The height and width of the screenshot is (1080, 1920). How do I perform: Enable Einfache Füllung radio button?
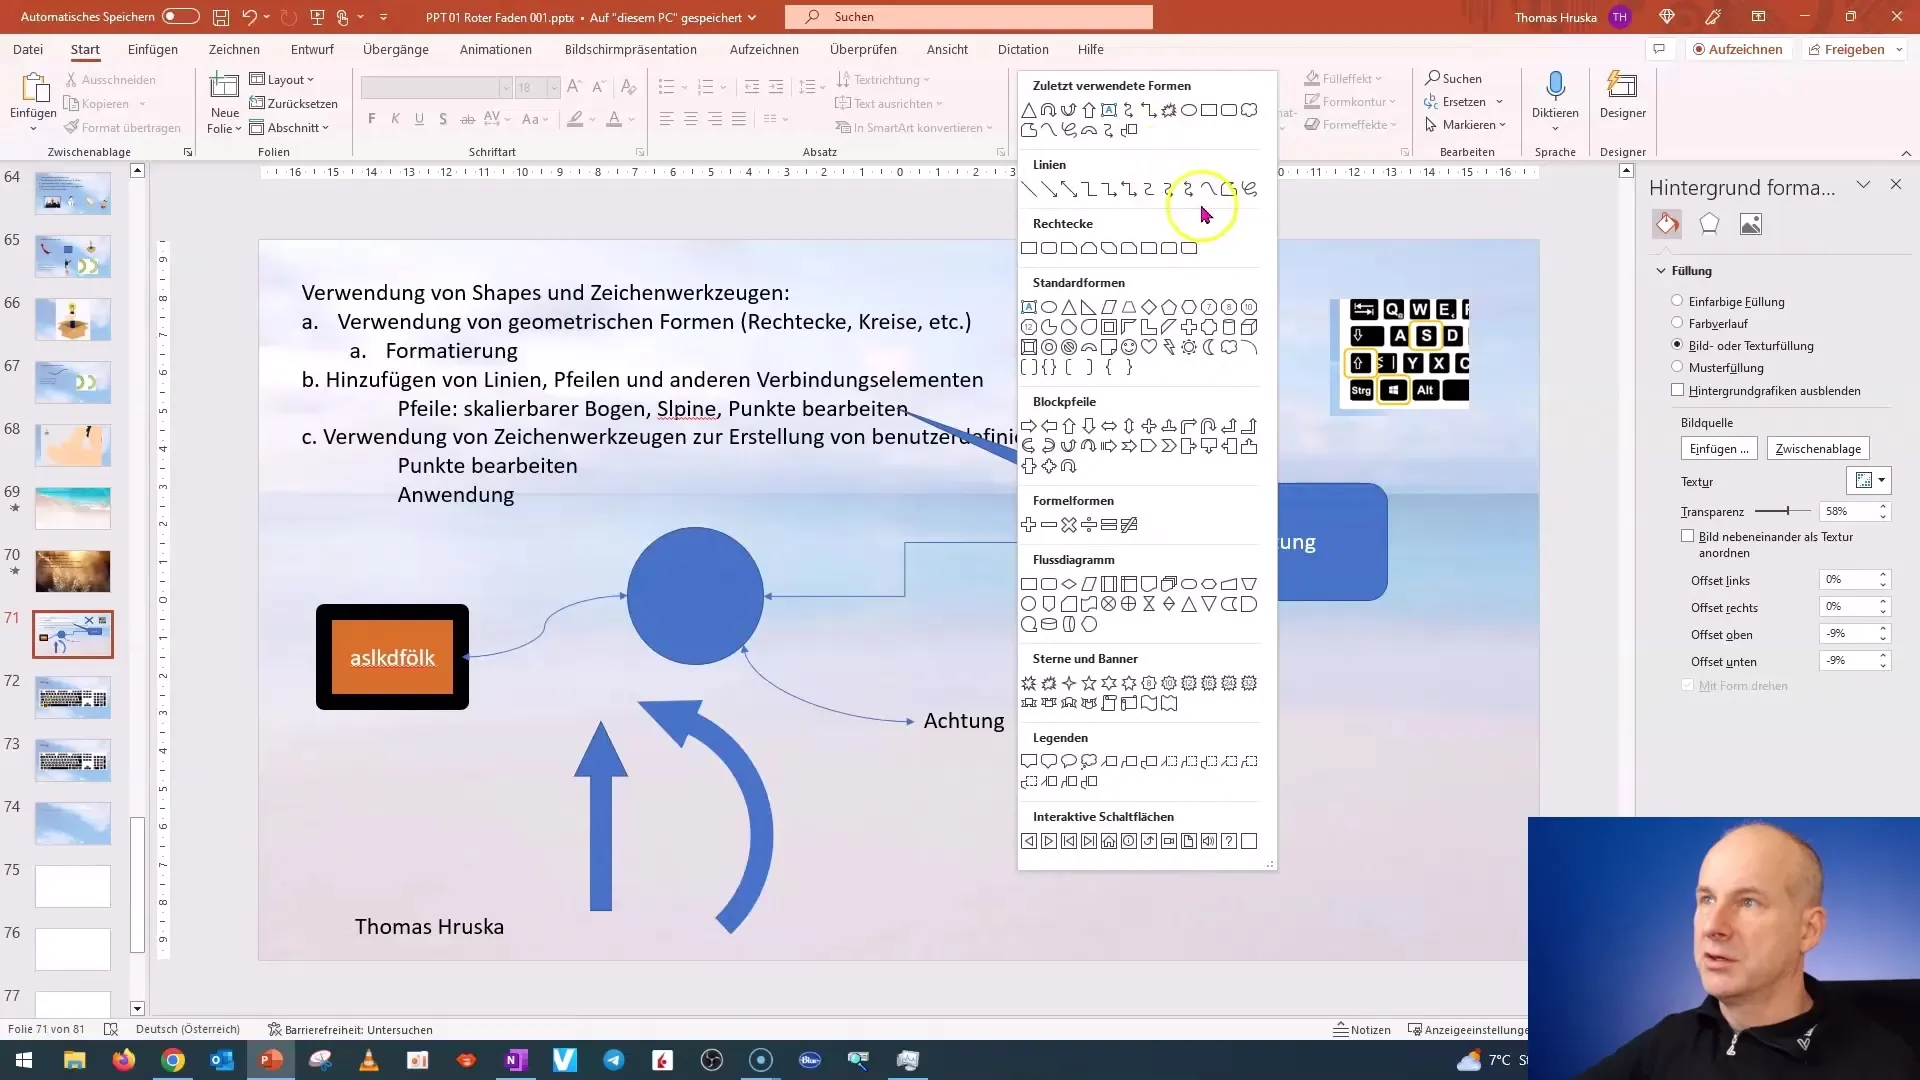click(1676, 301)
